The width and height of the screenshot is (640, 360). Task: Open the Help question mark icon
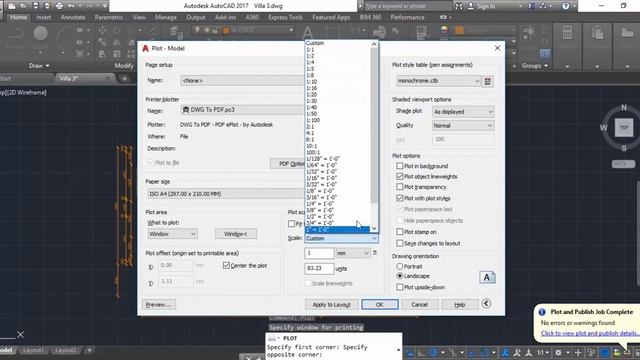point(565,6)
